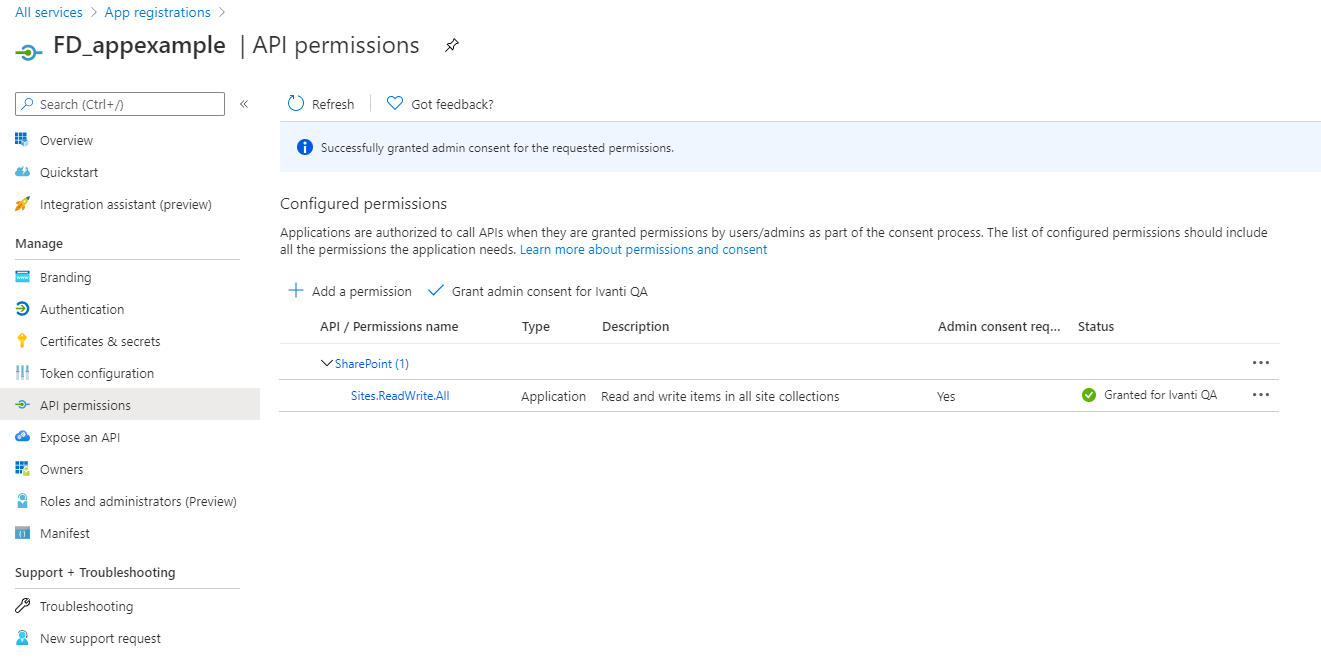This screenshot has width=1321, height=668.
Task: Click the Refresh icon in the toolbar
Action: tap(296, 104)
